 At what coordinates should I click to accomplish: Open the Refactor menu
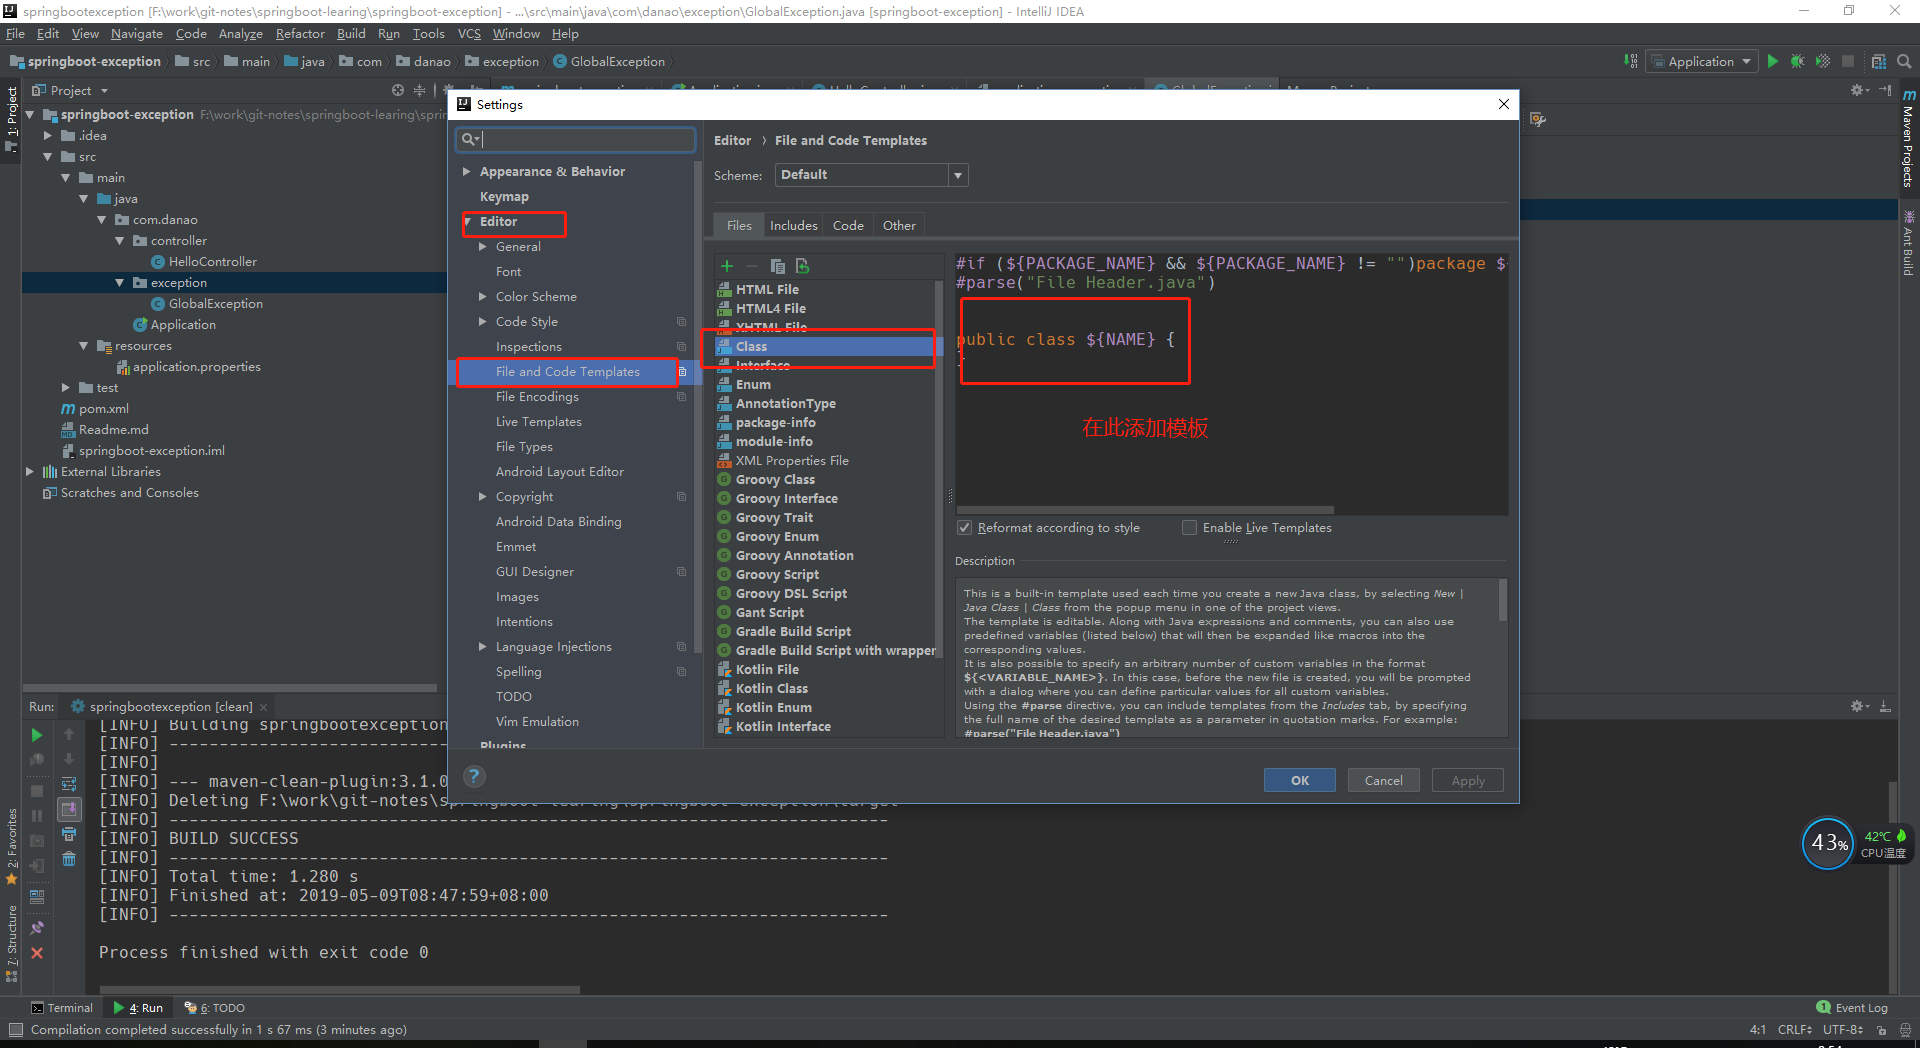pyautogui.click(x=300, y=34)
